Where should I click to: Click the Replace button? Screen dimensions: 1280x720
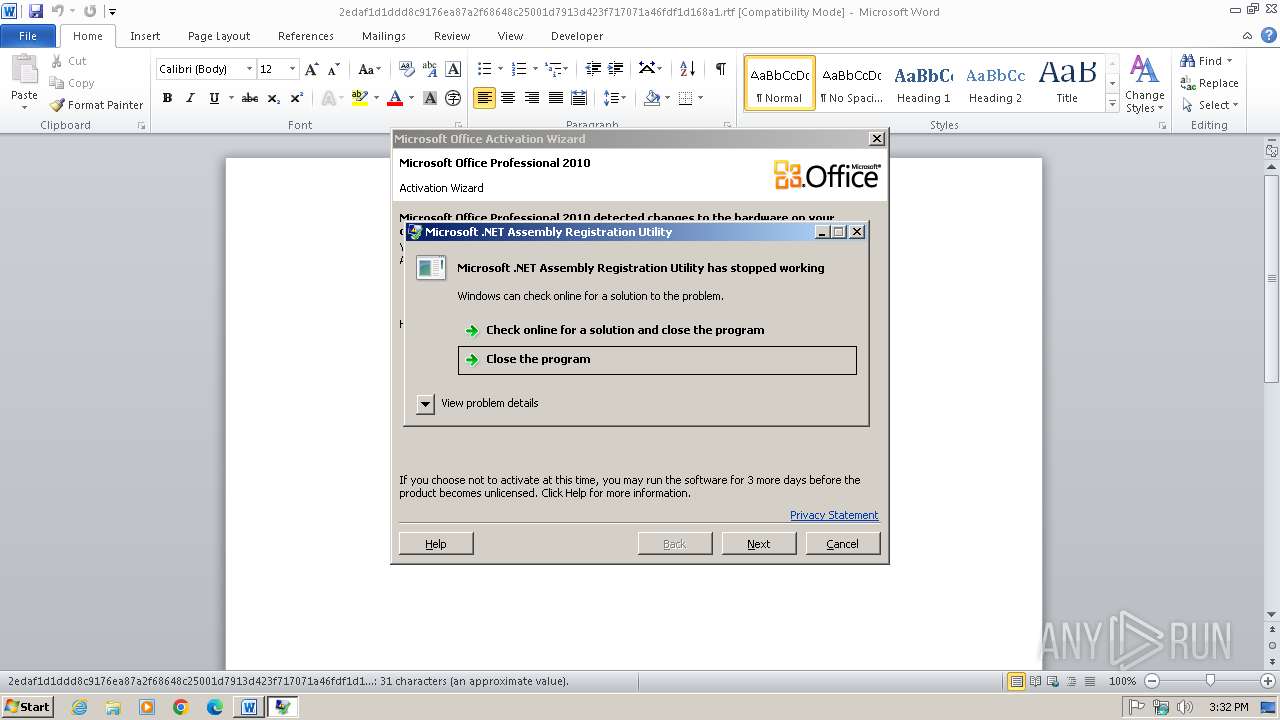(1209, 83)
